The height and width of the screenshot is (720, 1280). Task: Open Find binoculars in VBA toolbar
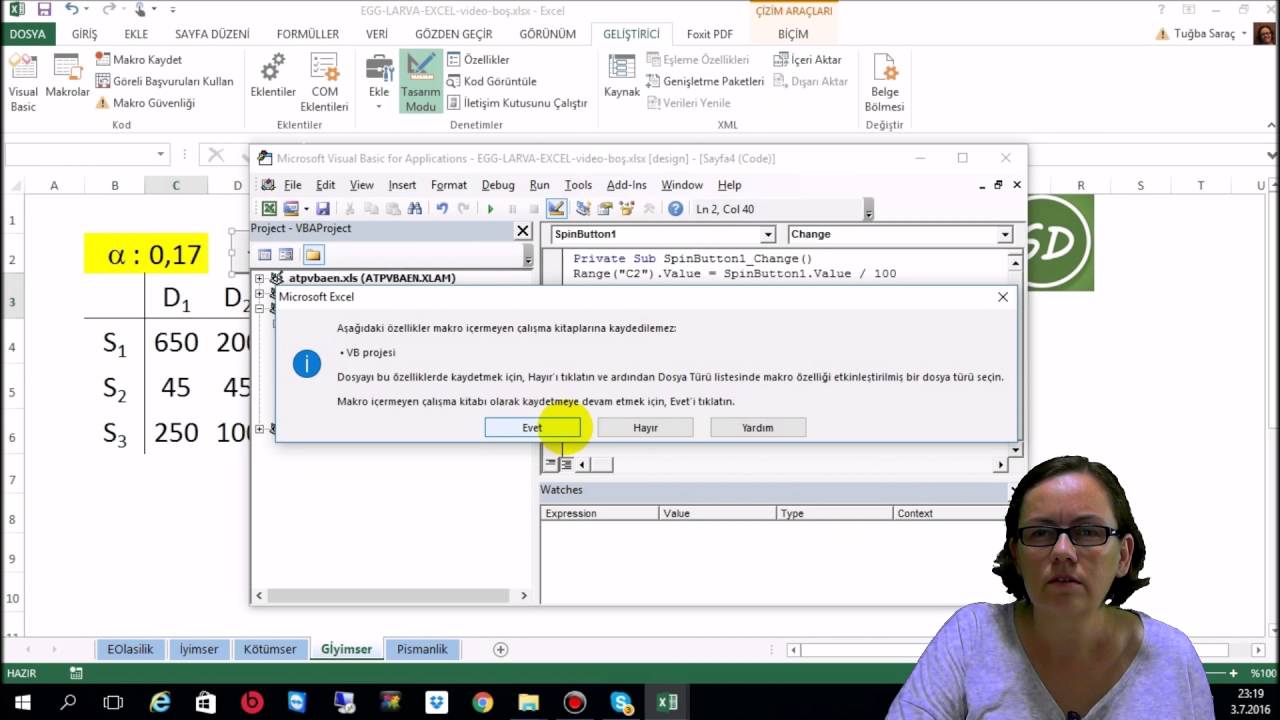(414, 209)
